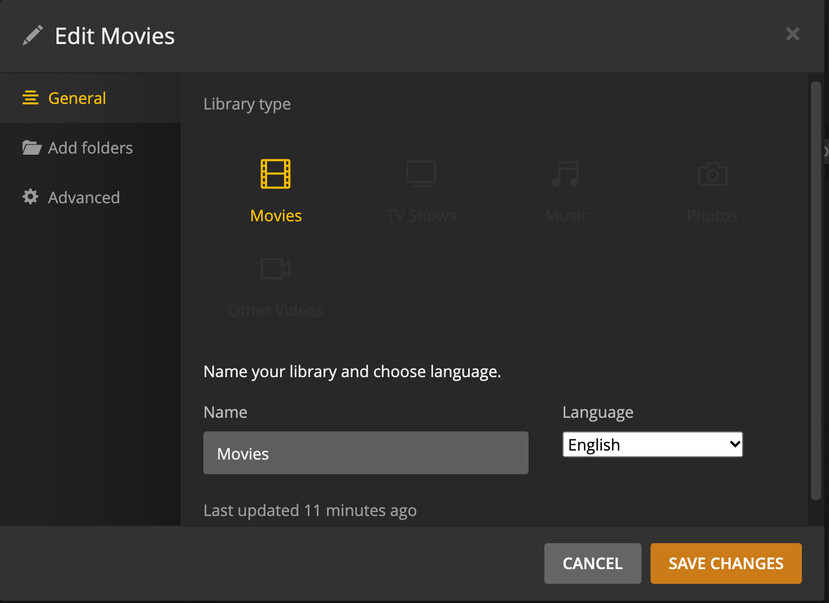Viewport: 829px width, 603px height.
Task: Choose the TV Shows library type icon
Action: 421,174
